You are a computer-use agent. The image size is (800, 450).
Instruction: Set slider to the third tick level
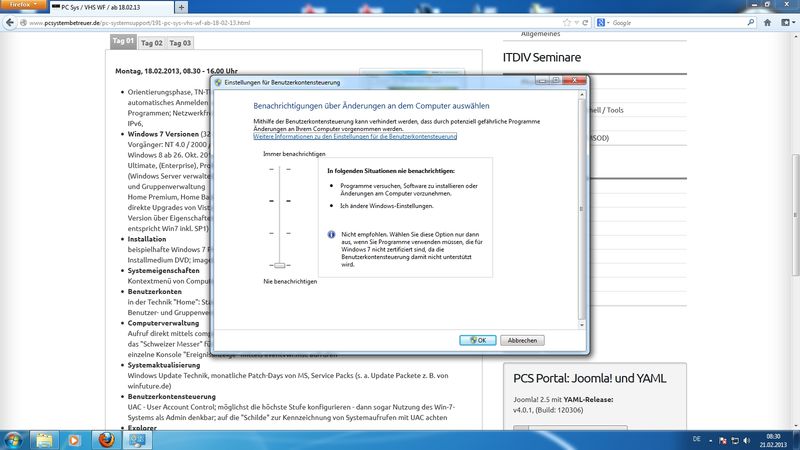[280, 233]
